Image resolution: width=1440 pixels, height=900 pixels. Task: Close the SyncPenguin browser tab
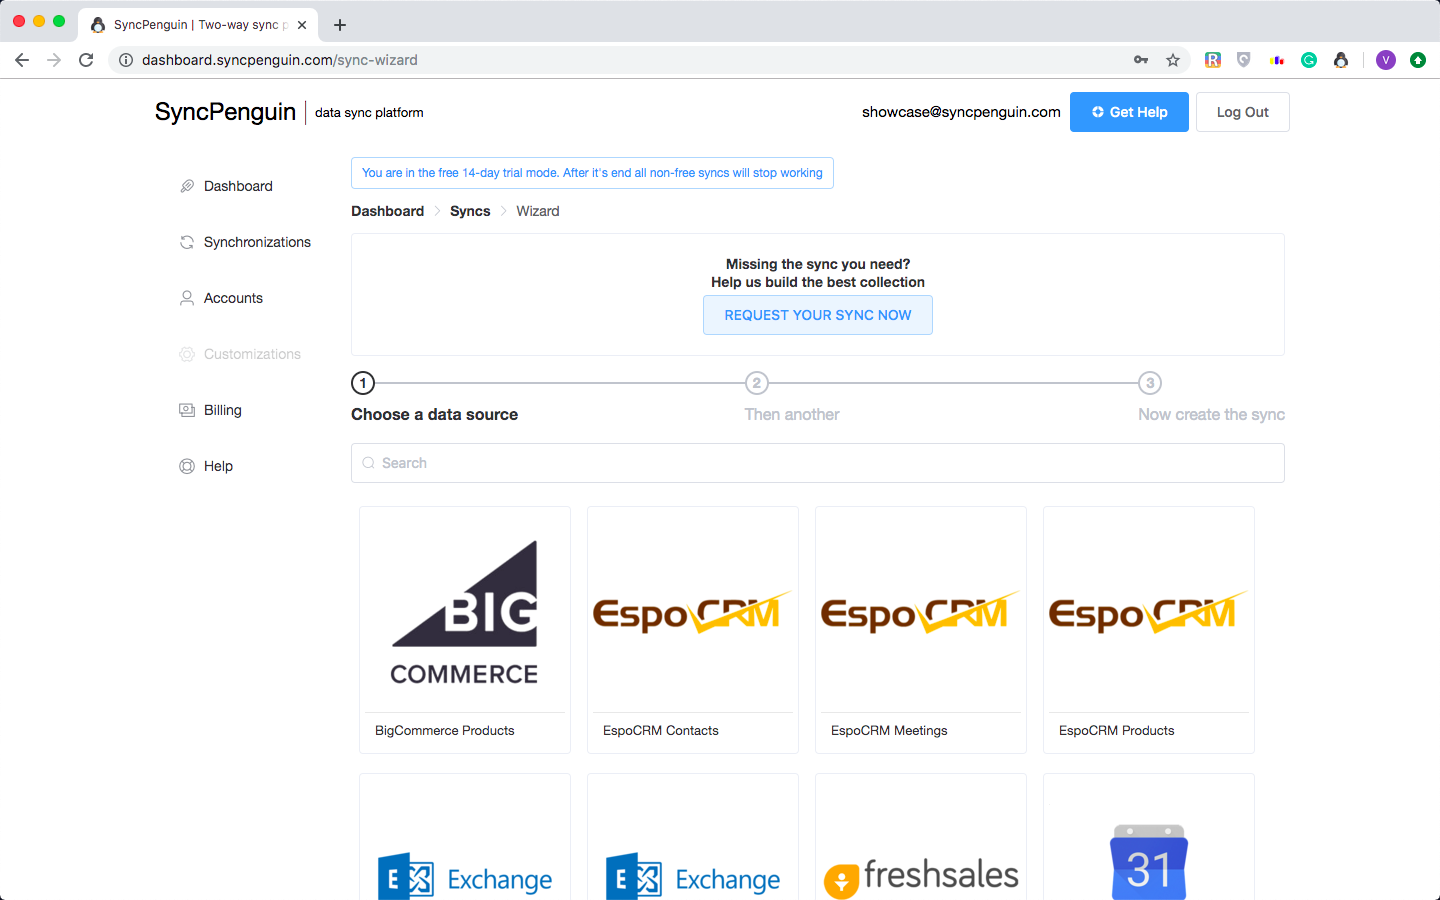click(302, 25)
